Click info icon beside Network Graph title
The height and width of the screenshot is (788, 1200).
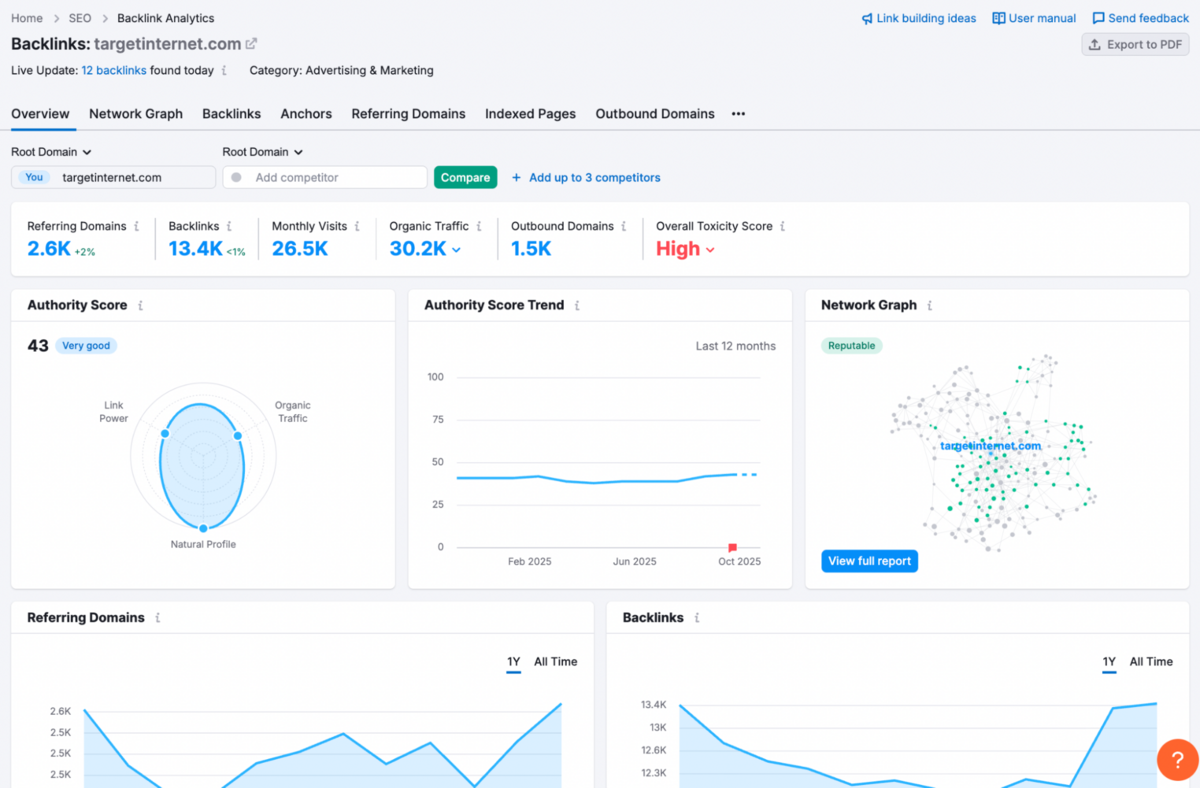pyautogui.click(x=929, y=305)
